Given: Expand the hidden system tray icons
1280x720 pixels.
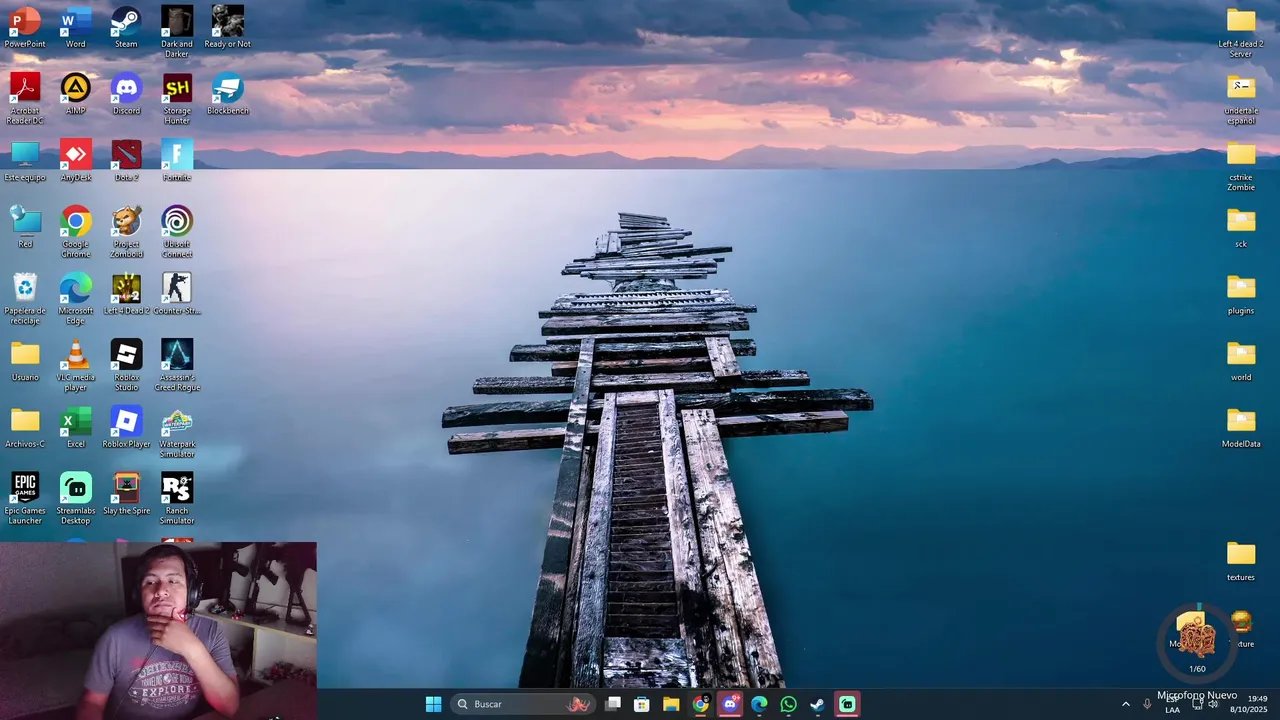Looking at the screenshot, I should click(x=1125, y=704).
